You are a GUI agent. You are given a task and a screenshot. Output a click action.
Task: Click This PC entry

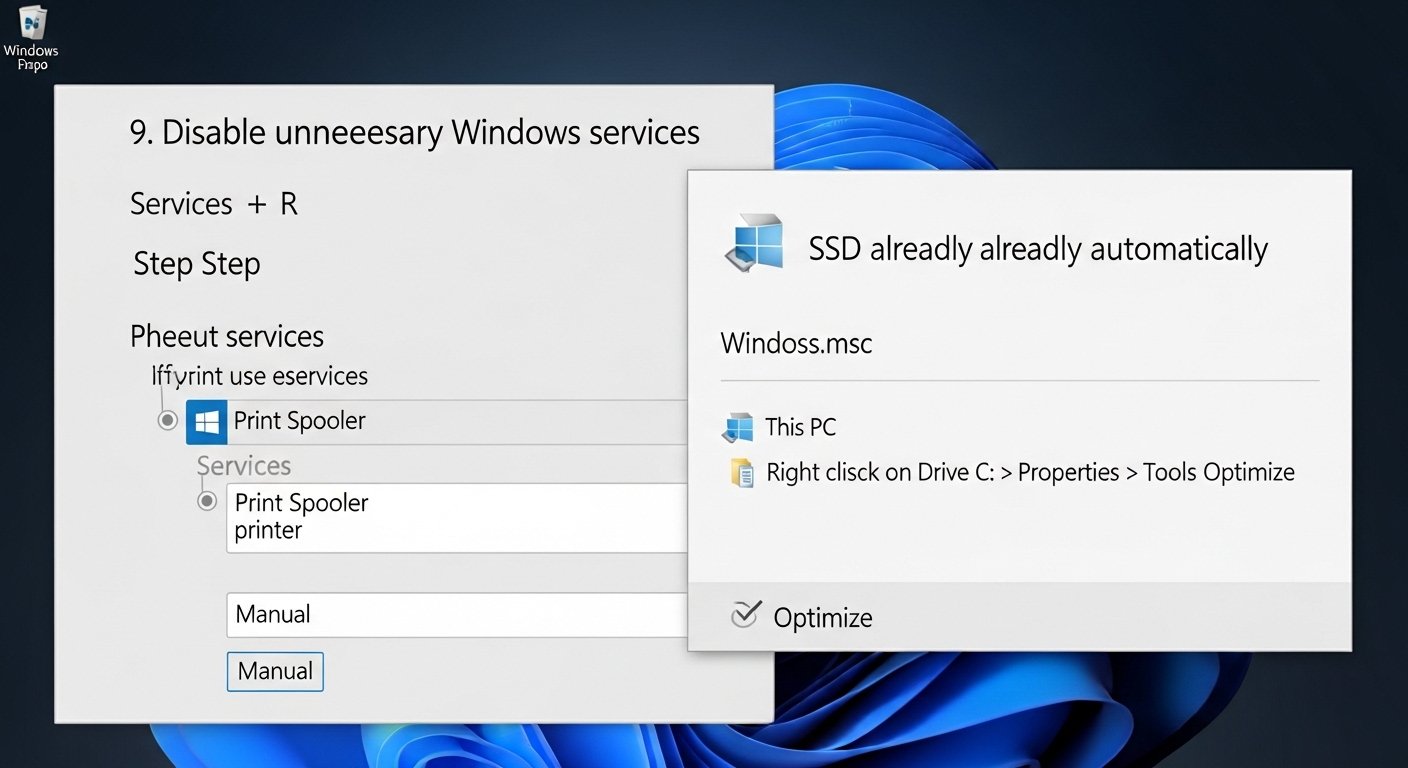point(779,428)
